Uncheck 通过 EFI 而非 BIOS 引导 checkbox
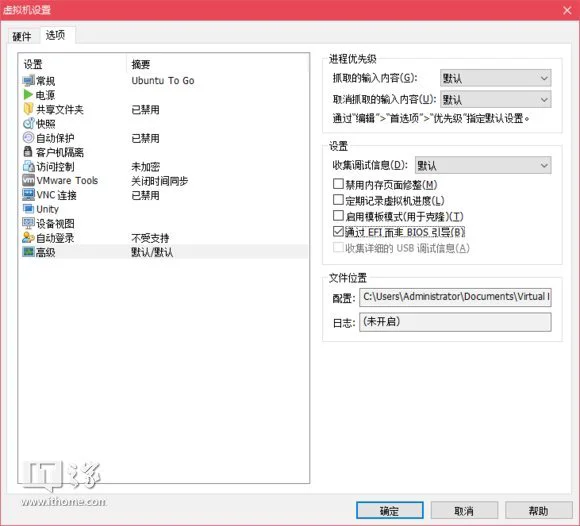The width and height of the screenshot is (580, 526). pos(338,232)
